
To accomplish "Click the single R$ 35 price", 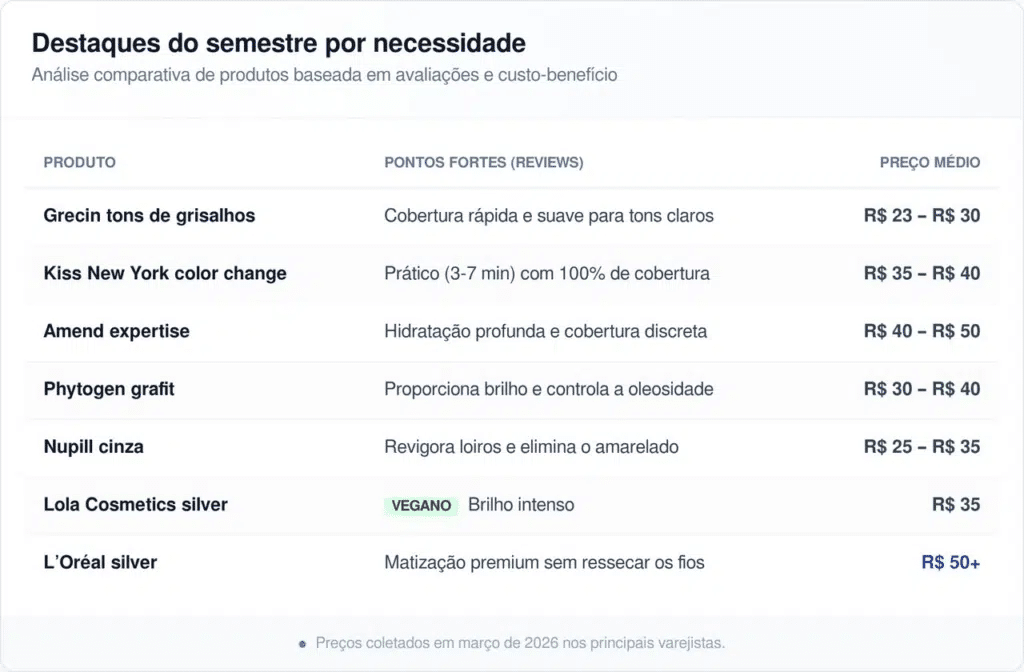I will pyautogui.click(x=956, y=505).
